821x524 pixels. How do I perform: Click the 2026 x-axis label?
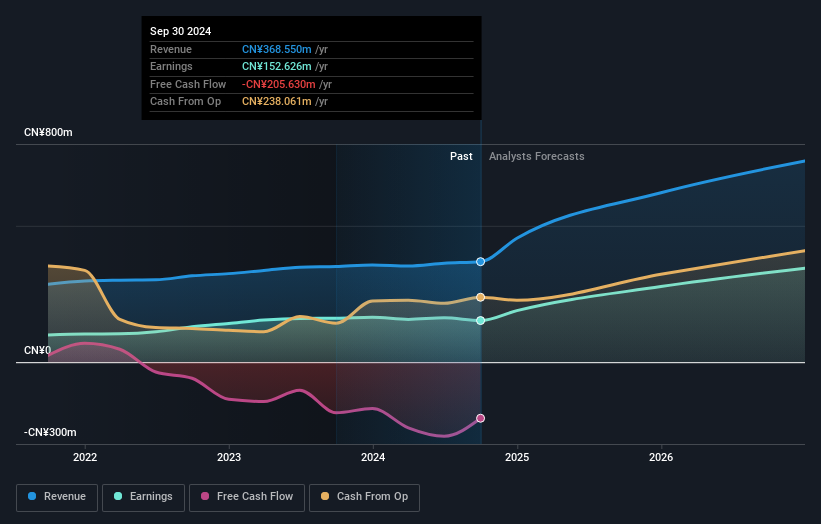661,457
